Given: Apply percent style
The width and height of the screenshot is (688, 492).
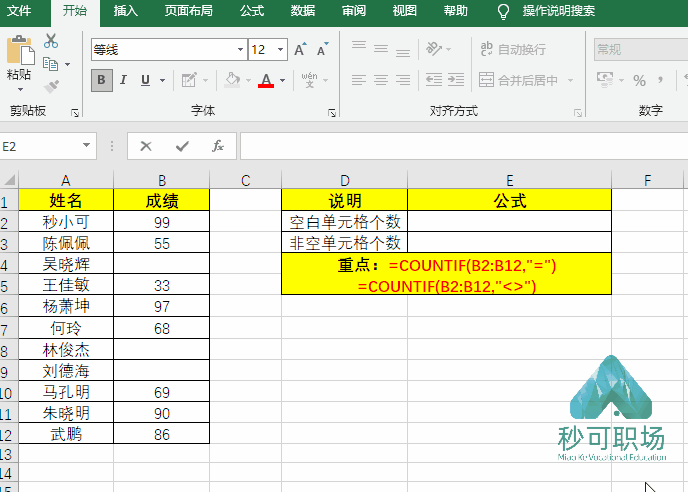Looking at the screenshot, I should coord(639,80).
